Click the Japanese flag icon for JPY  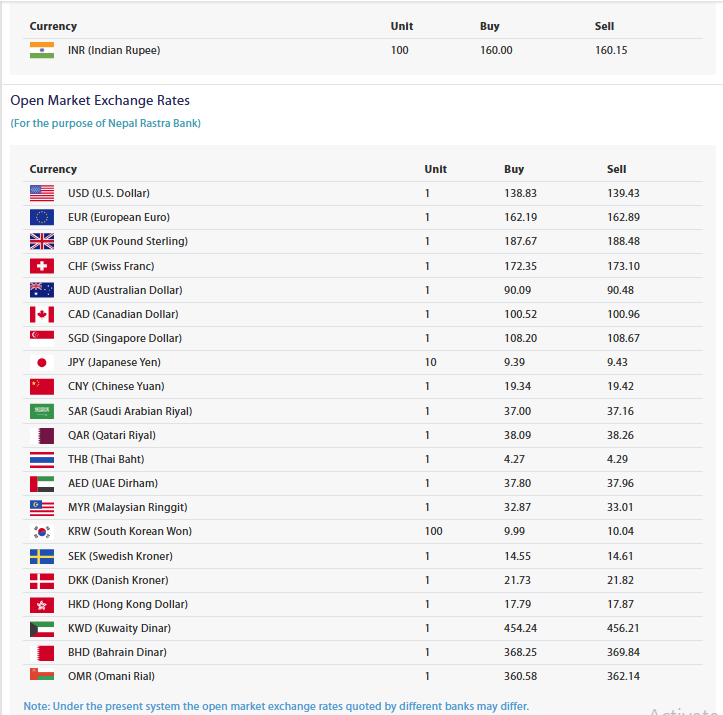(42, 363)
